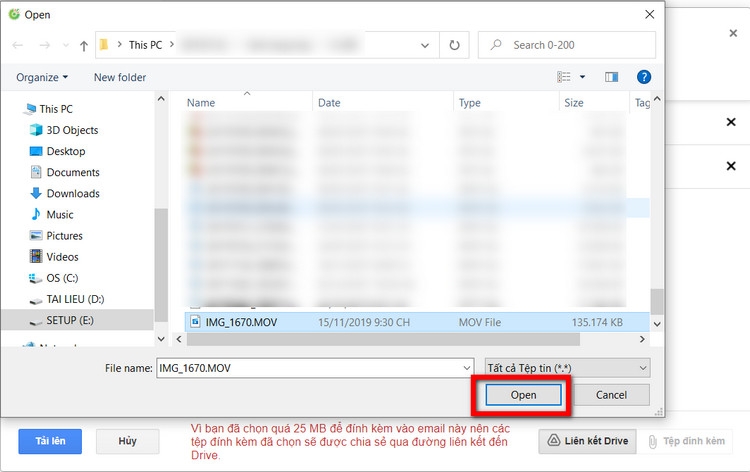The width and height of the screenshot is (750, 472).
Task: Sort files by Size column
Action: coord(574,103)
